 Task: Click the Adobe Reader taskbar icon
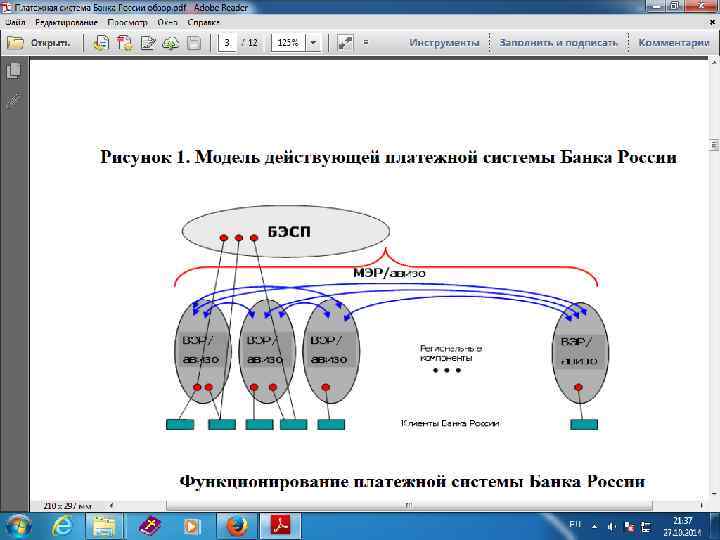[x=281, y=526]
